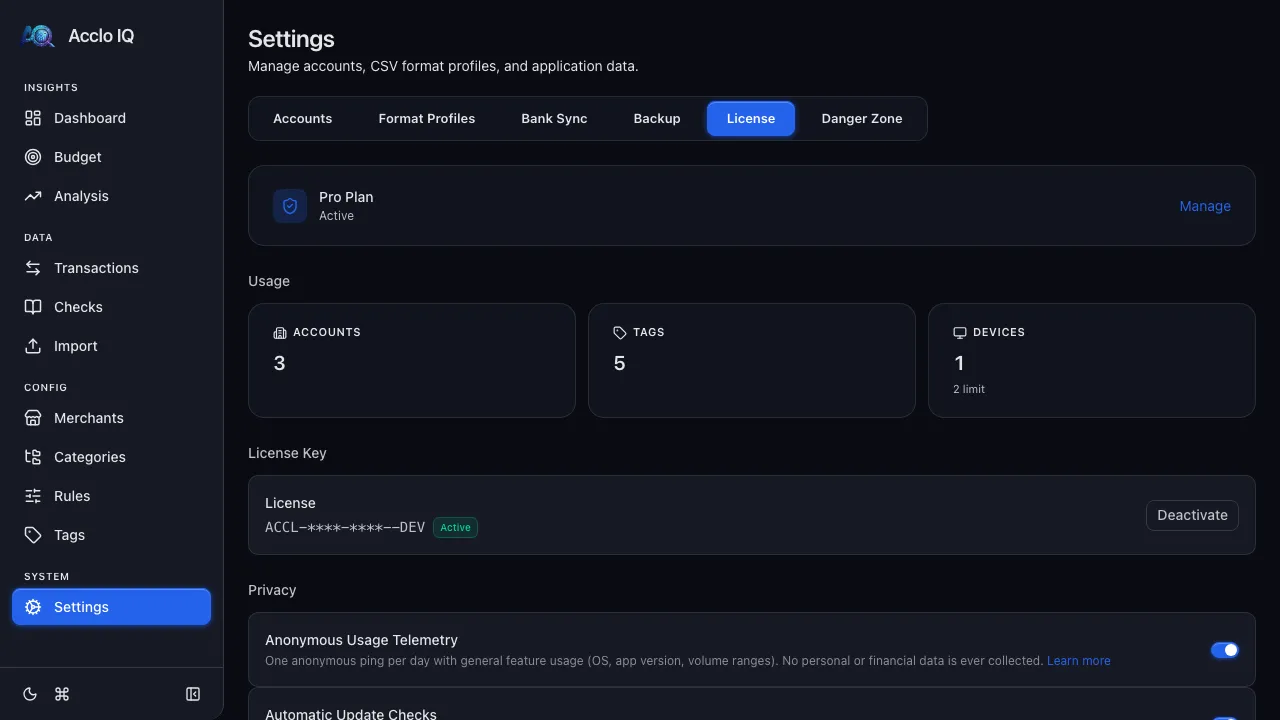Open Dashboard from the sidebar
This screenshot has height=720, width=1280.
click(x=111, y=118)
